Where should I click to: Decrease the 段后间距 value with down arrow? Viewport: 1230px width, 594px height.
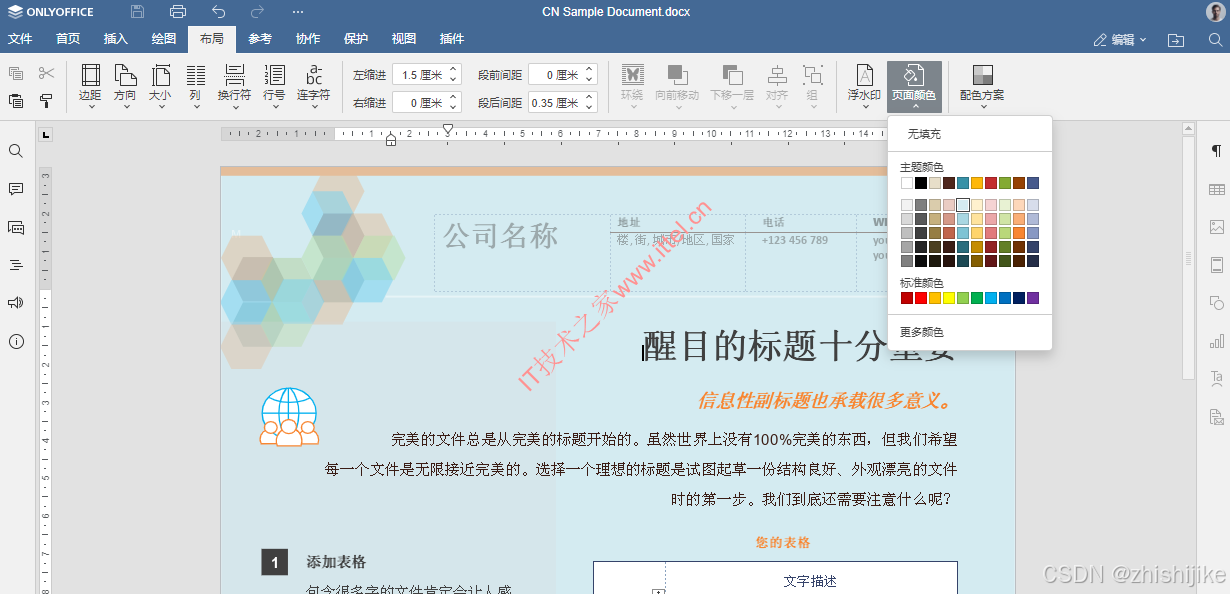589,107
